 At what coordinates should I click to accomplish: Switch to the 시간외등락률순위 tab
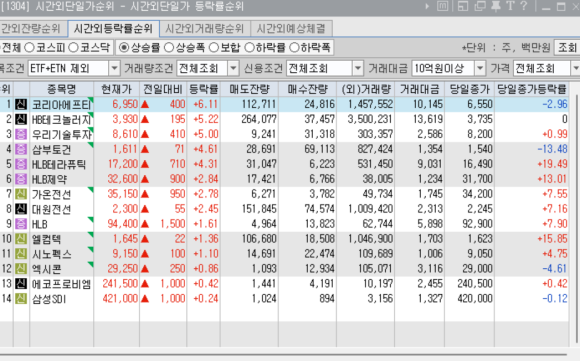coord(114,28)
